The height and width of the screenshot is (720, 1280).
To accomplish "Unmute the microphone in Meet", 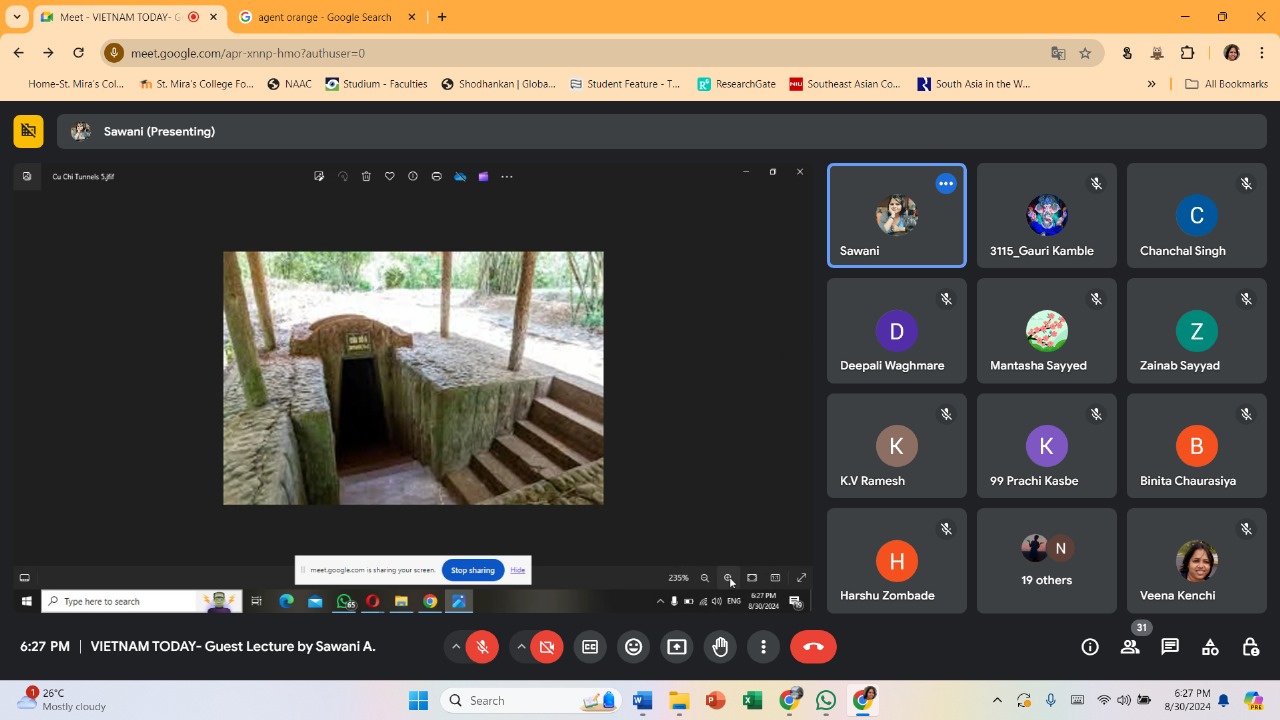I will coord(482,647).
